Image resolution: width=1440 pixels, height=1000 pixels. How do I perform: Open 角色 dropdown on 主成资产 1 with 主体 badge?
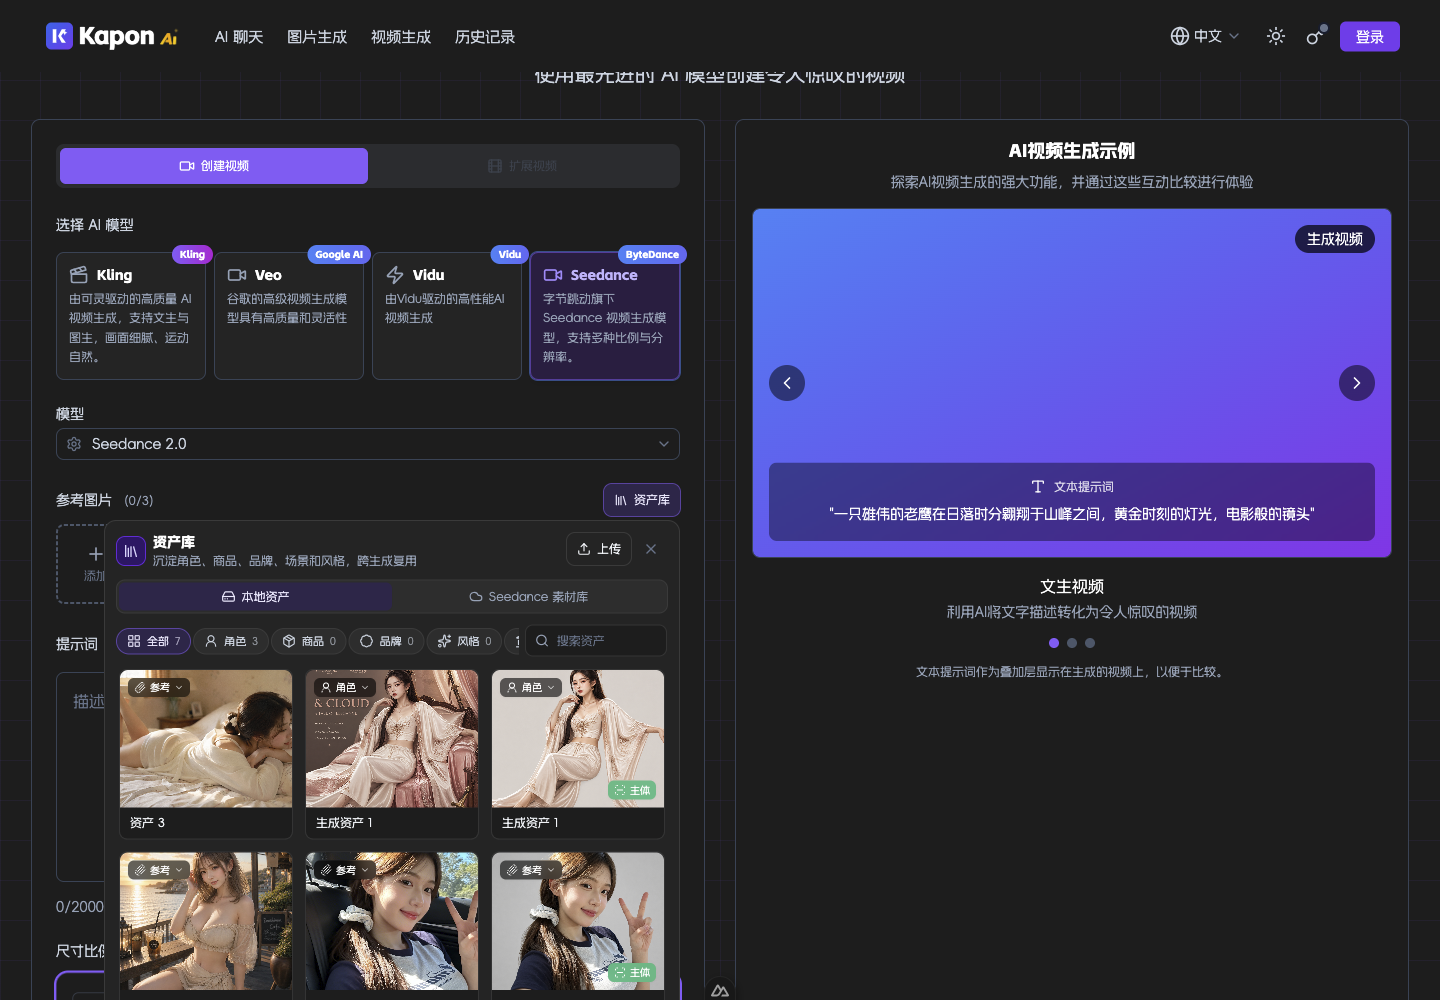pyautogui.click(x=531, y=688)
